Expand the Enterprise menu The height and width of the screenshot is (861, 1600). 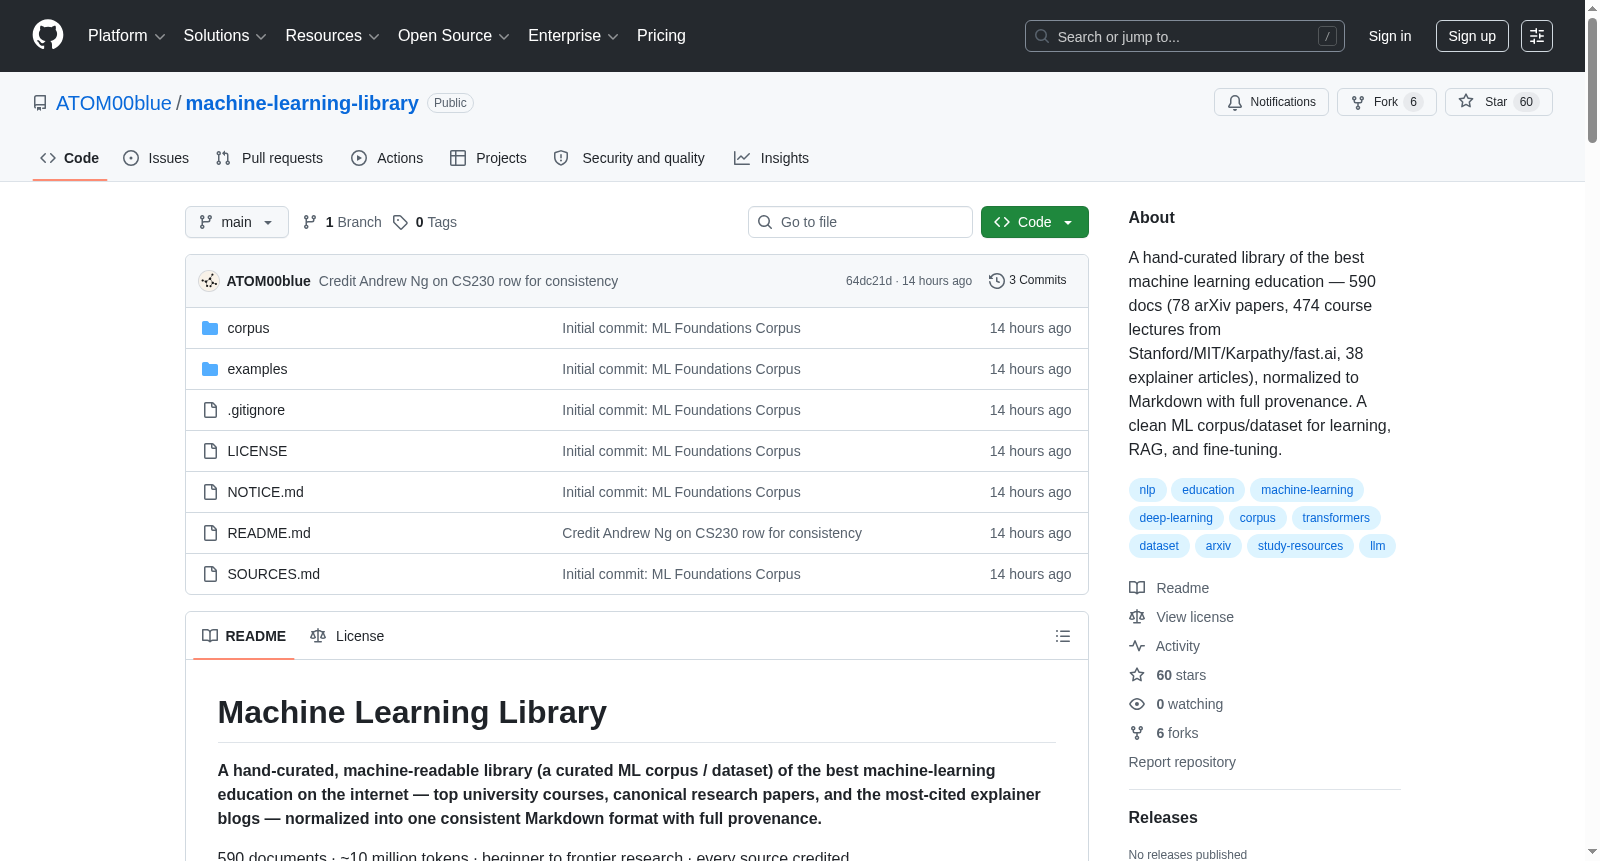pyautogui.click(x=573, y=36)
